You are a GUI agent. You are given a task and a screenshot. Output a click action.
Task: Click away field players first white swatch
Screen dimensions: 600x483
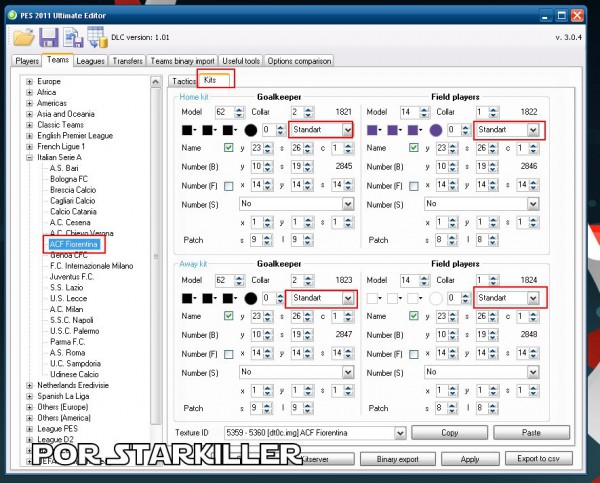[372, 299]
